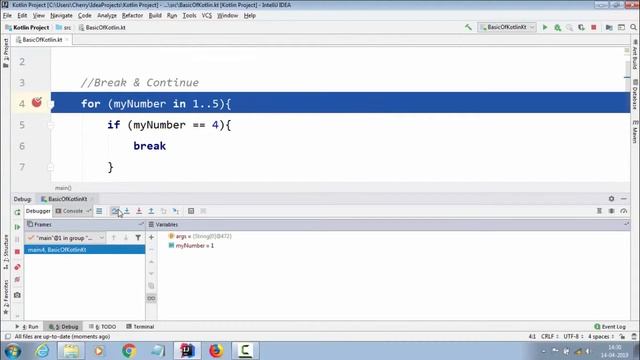640x360 pixels.
Task: Open the Run tool window button at bottom
Action: coord(27,327)
